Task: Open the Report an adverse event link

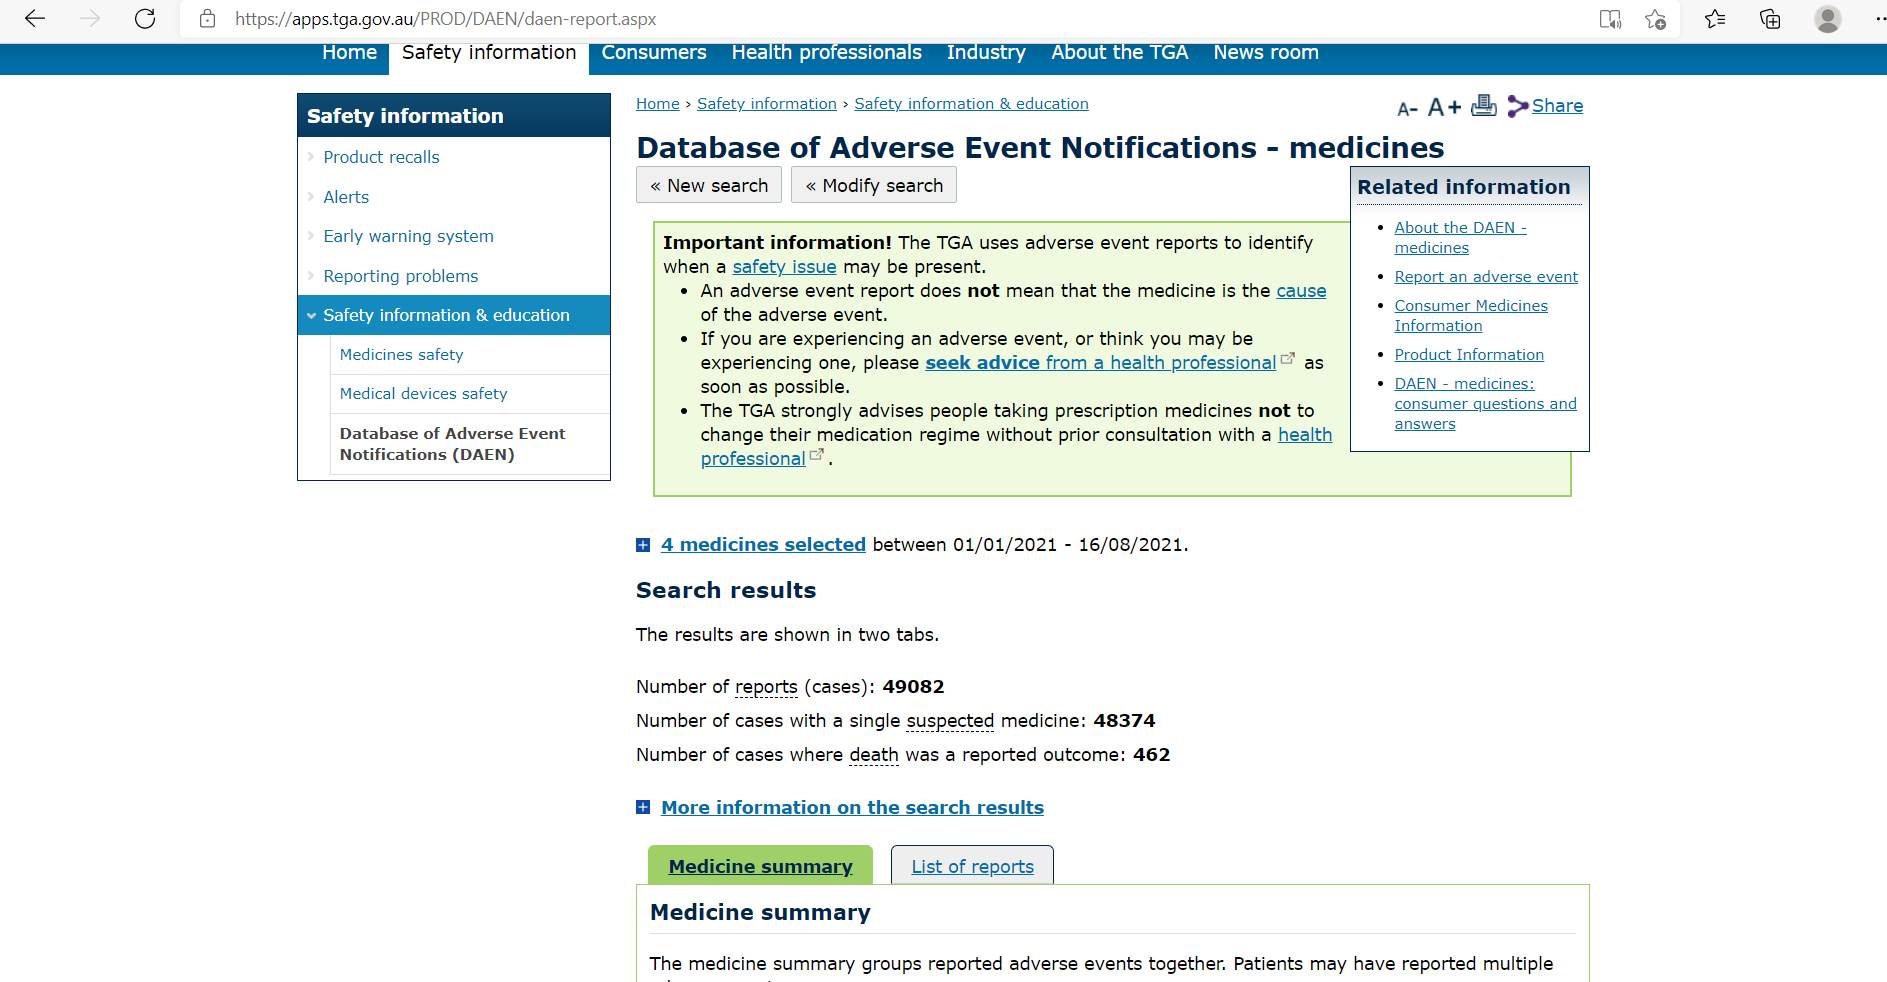Action: coord(1485,277)
